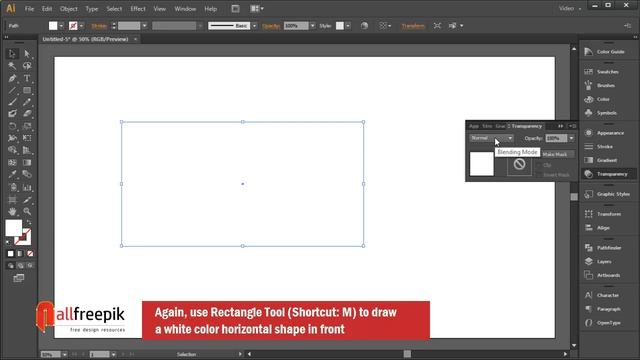Set paint mode to Gradient
This screenshot has width=640, height=360.
tap(20, 253)
